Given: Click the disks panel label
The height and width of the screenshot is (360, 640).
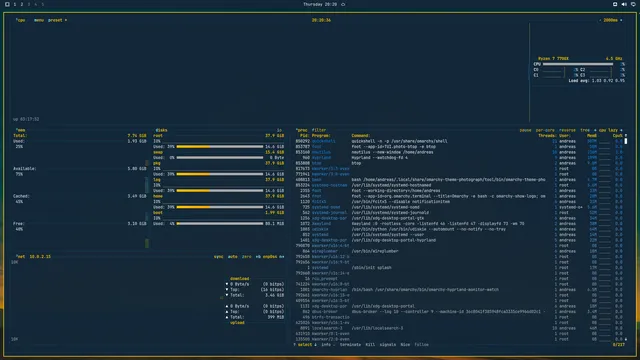Looking at the screenshot, I should coord(161,130).
